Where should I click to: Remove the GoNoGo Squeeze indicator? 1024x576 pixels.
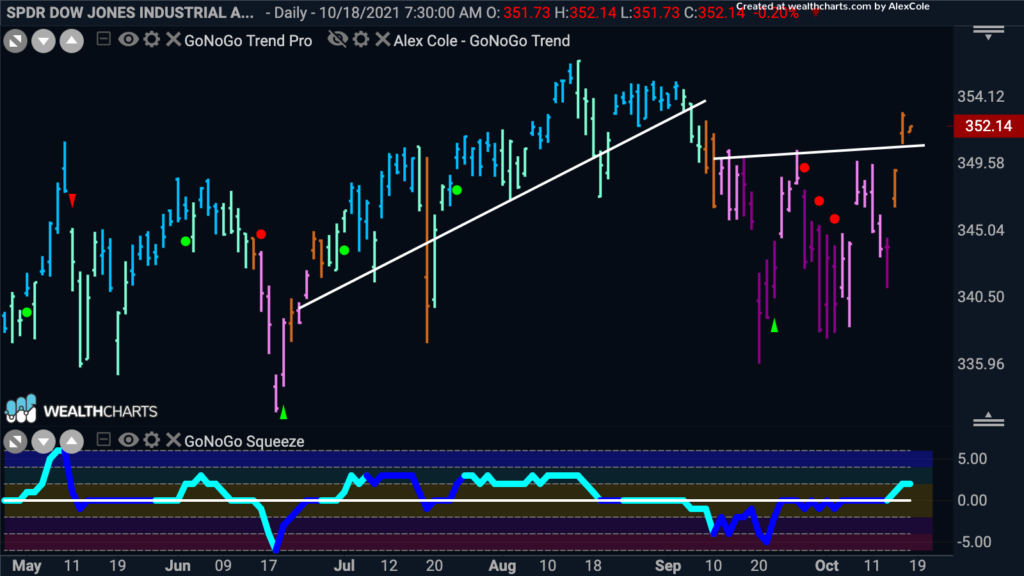pos(173,440)
